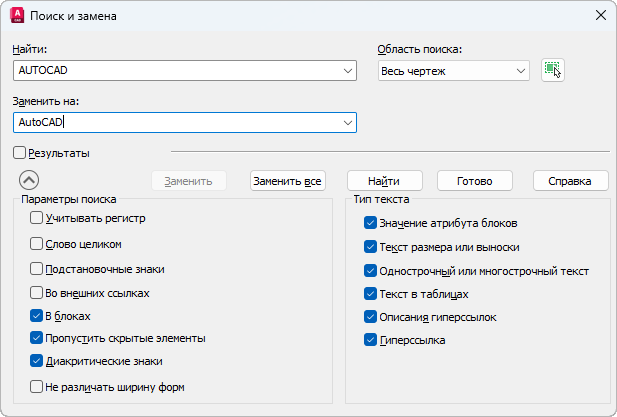
Task: Enable Во внешних ссылках search option
Action: click(37, 294)
